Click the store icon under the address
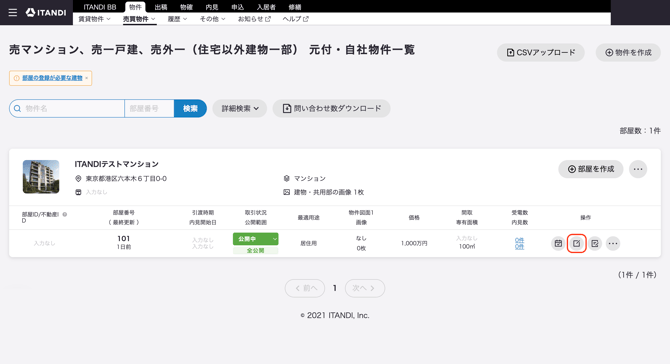The width and height of the screenshot is (670, 364). 78,192
